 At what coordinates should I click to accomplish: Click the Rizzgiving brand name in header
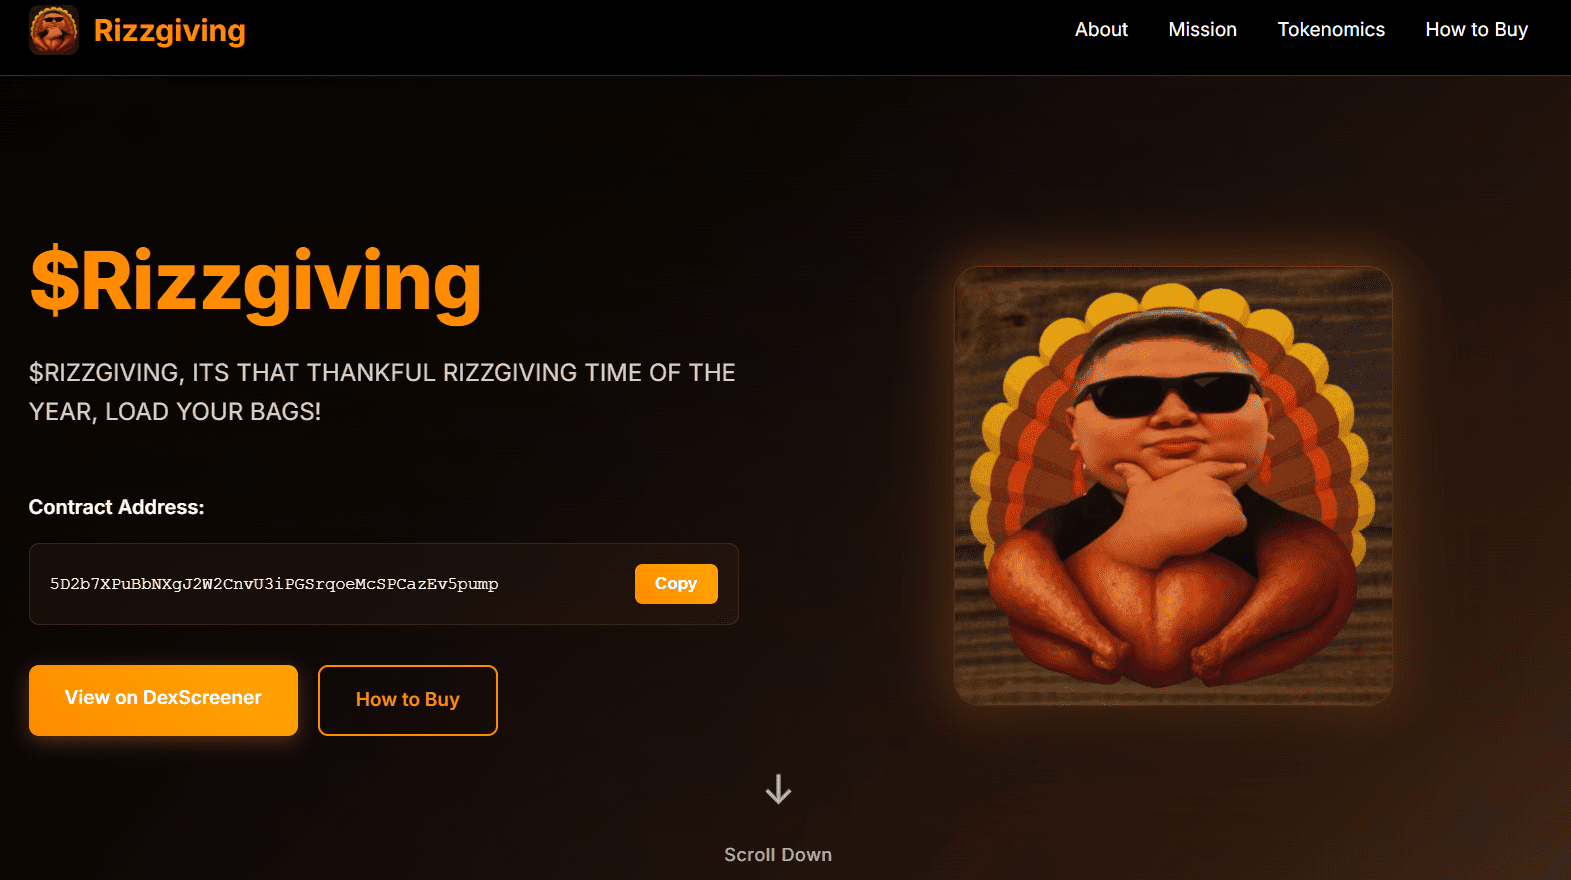coord(169,31)
